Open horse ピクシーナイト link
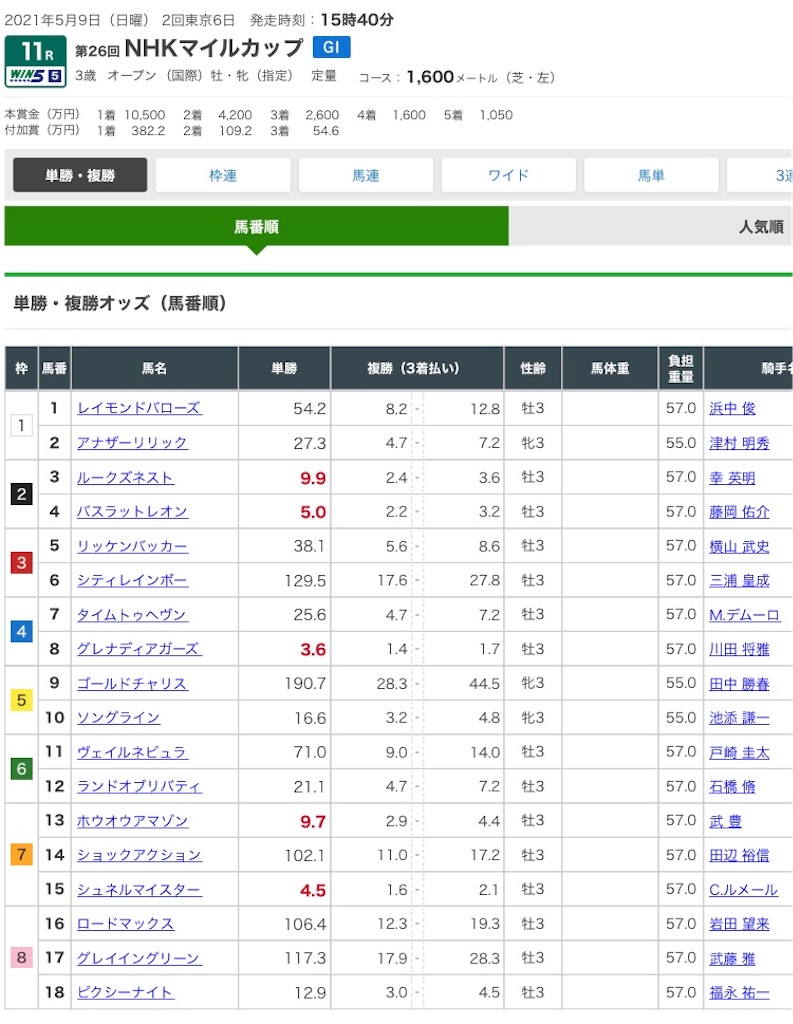 point(125,993)
